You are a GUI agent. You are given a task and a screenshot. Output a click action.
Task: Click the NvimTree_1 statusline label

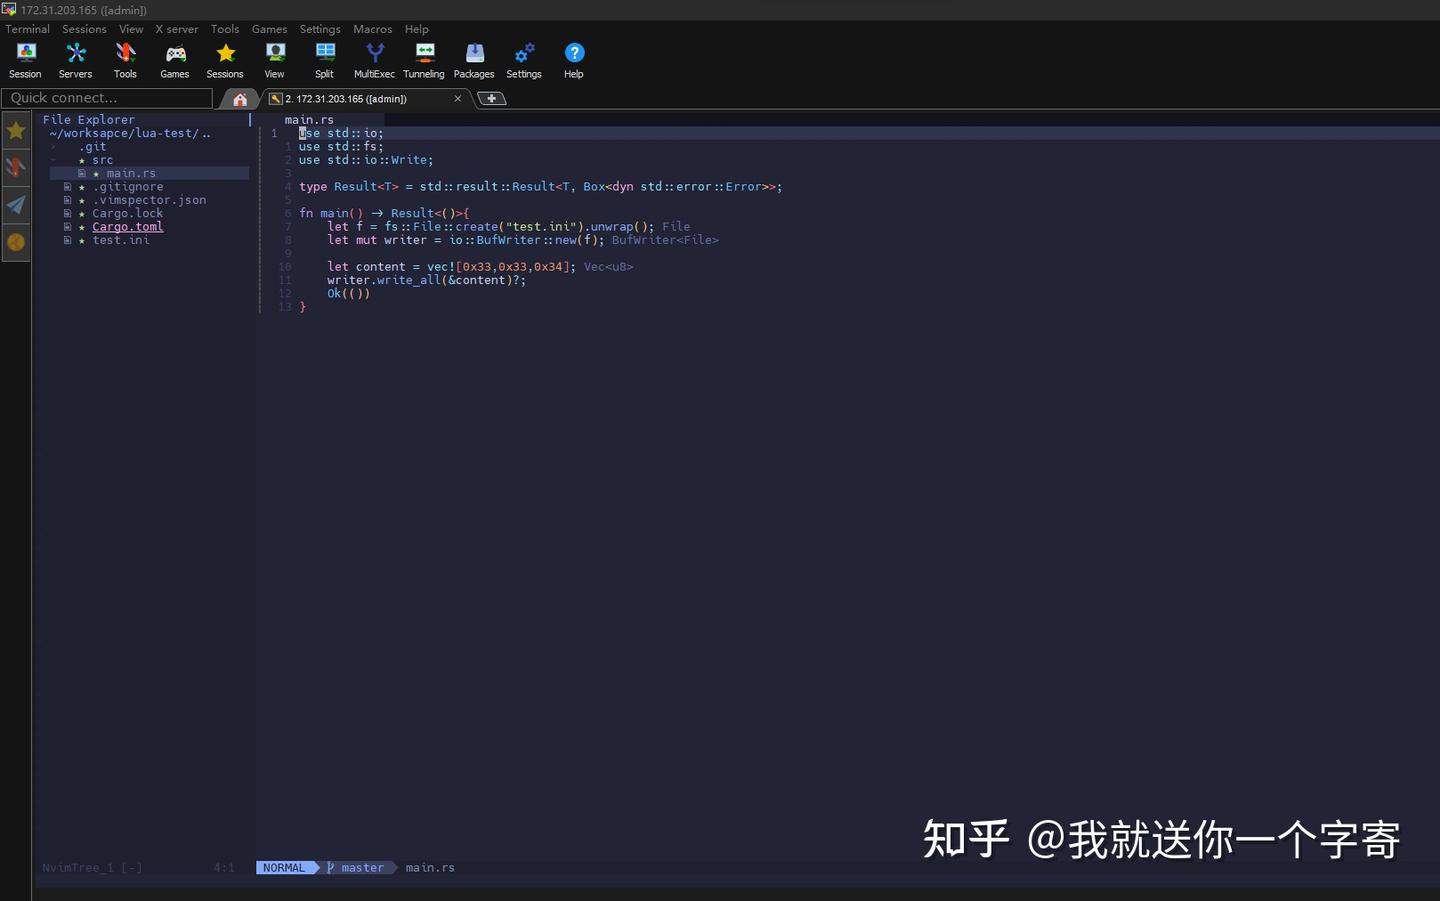92,868
